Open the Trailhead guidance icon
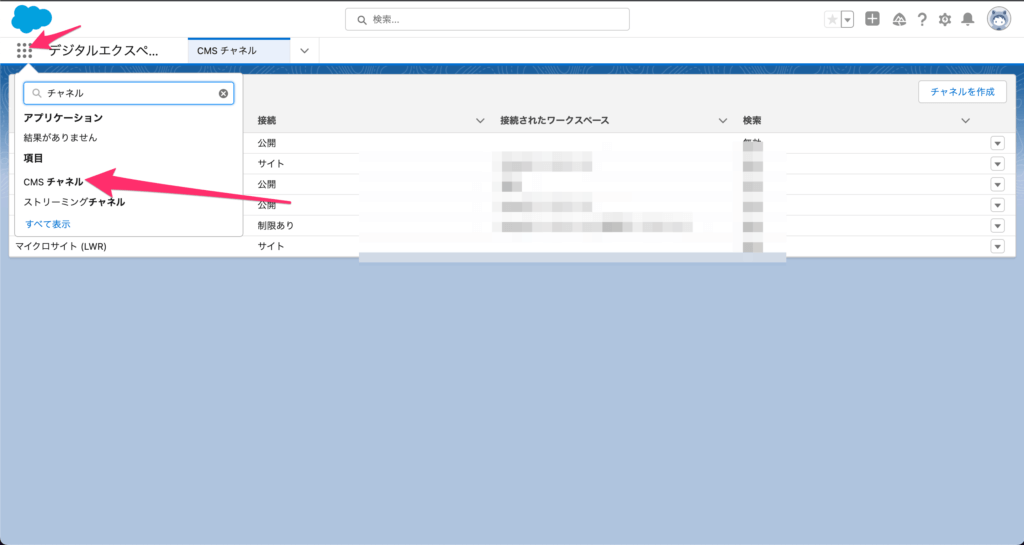Screen dimensions: 1024x545 899,20
